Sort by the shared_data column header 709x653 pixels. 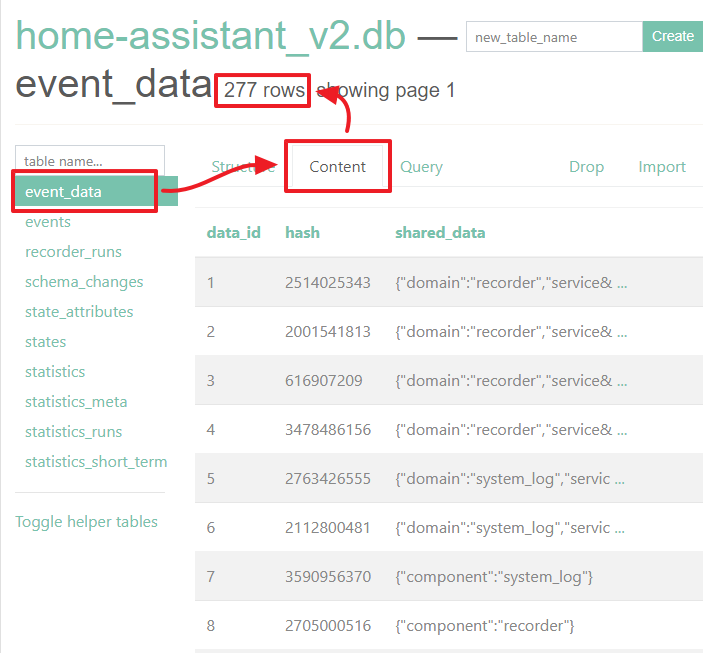pyautogui.click(x=440, y=232)
